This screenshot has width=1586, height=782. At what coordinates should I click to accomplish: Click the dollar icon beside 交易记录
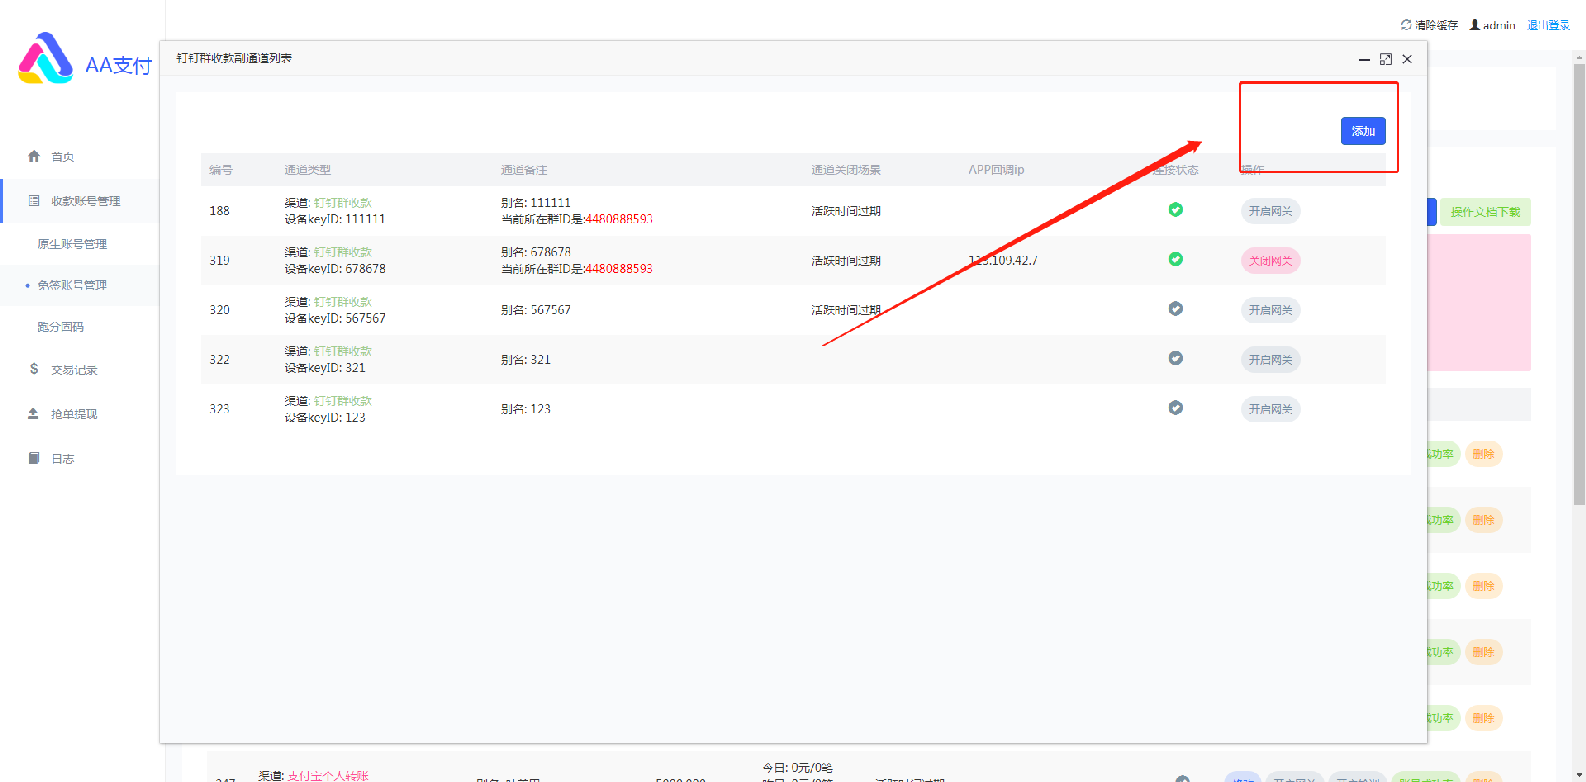[34, 369]
